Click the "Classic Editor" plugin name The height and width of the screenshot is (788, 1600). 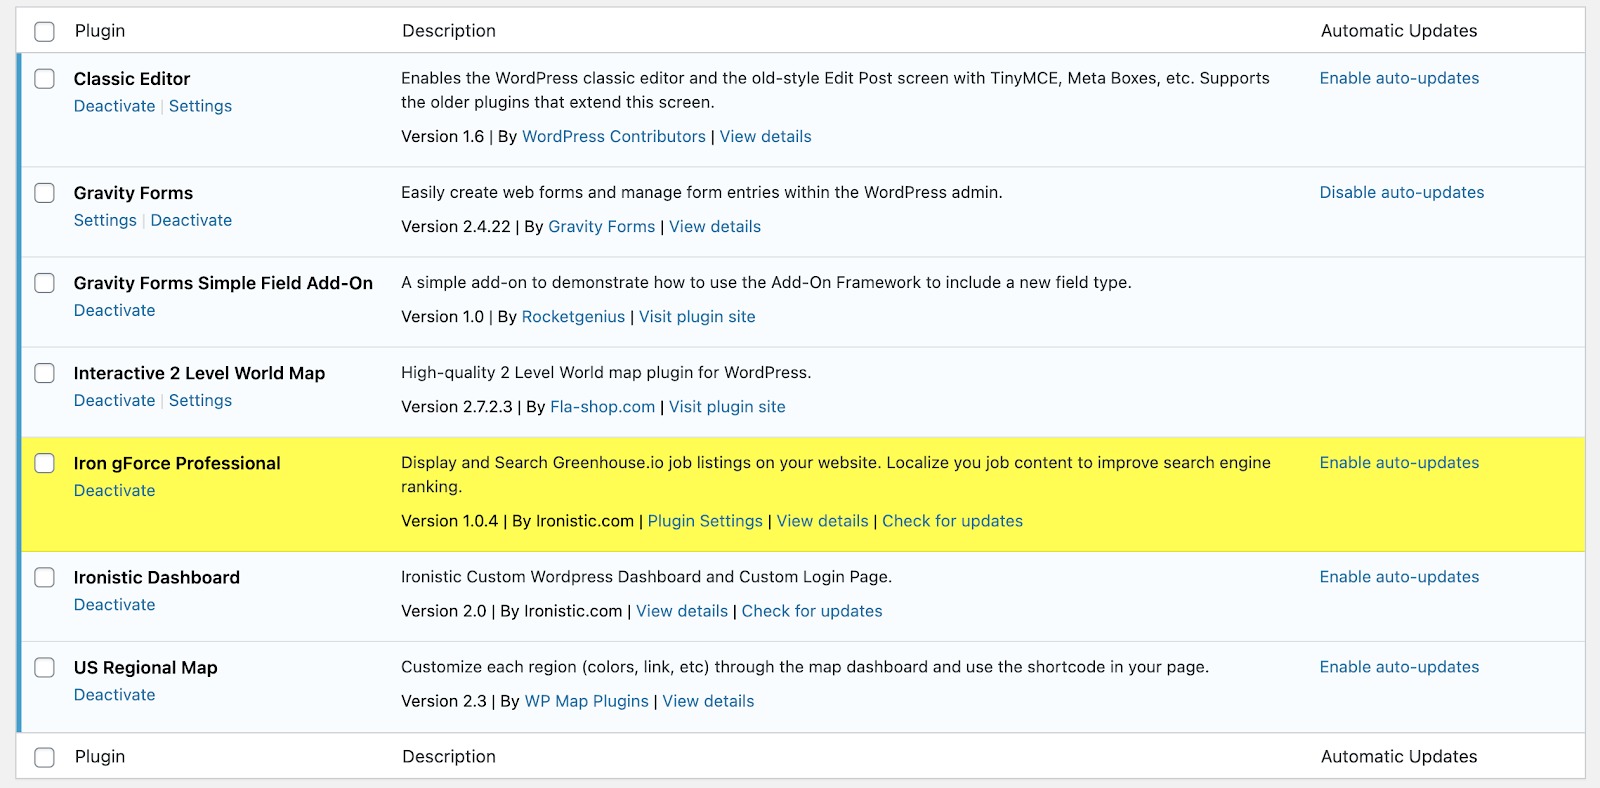[132, 79]
